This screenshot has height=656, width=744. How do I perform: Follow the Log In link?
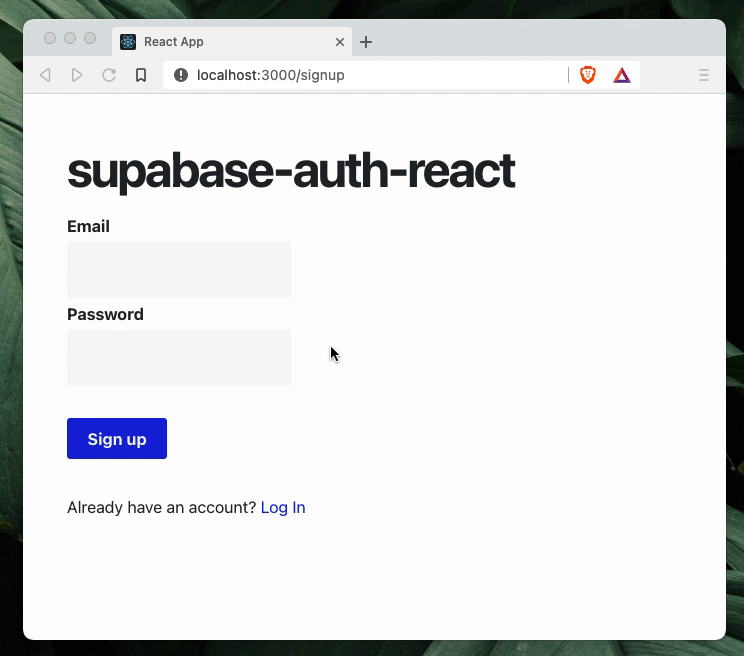[x=283, y=508]
